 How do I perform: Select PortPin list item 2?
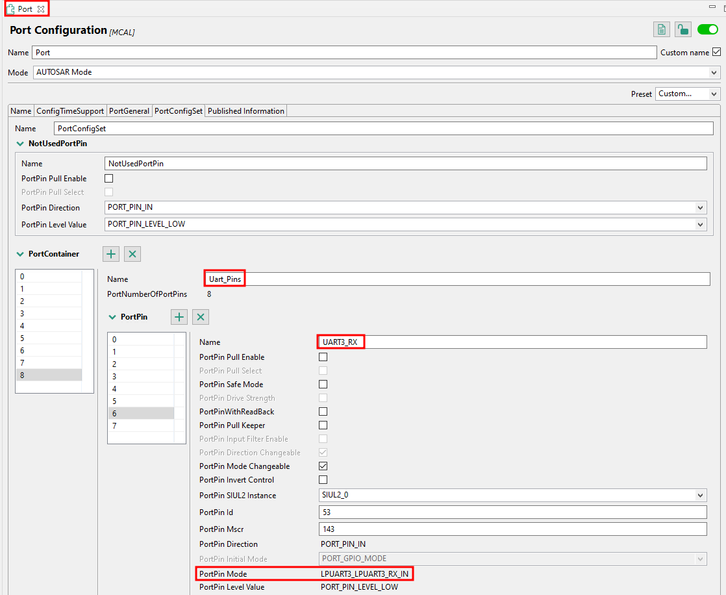[141, 364]
